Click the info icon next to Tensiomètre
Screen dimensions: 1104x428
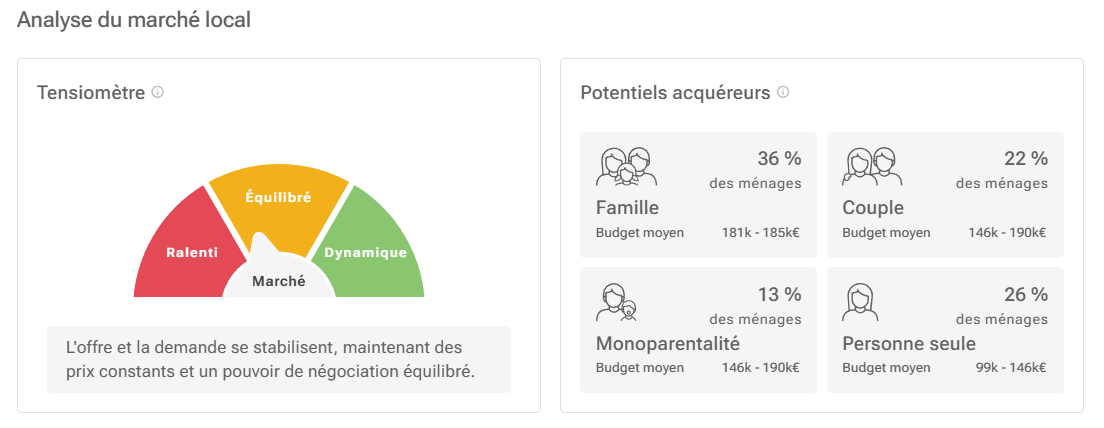pyautogui.click(x=158, y=92)
